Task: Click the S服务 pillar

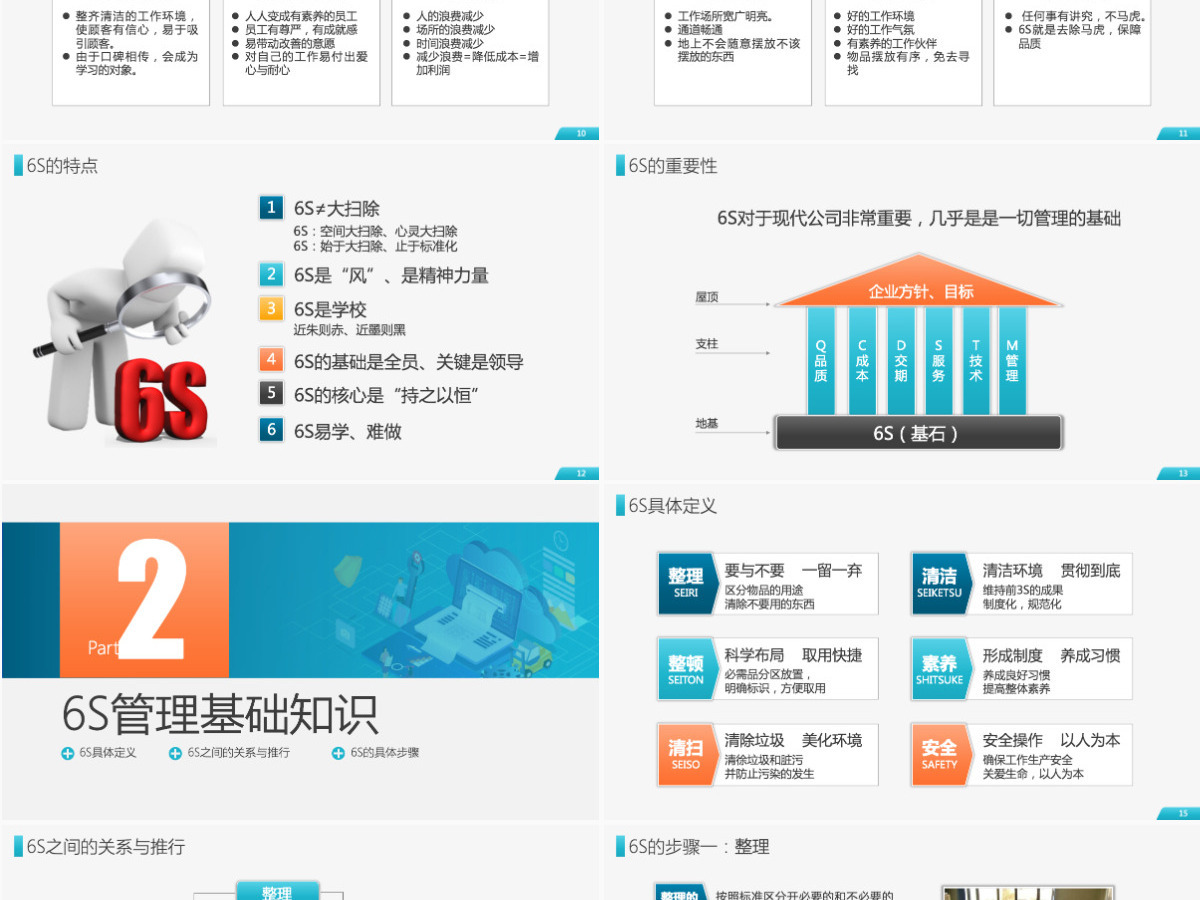Action: [x=938, y=361]
